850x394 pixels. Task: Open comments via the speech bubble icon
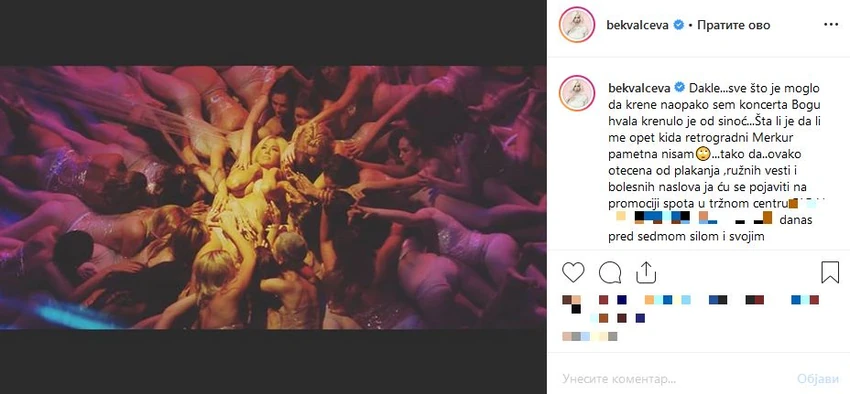point(610,273)
